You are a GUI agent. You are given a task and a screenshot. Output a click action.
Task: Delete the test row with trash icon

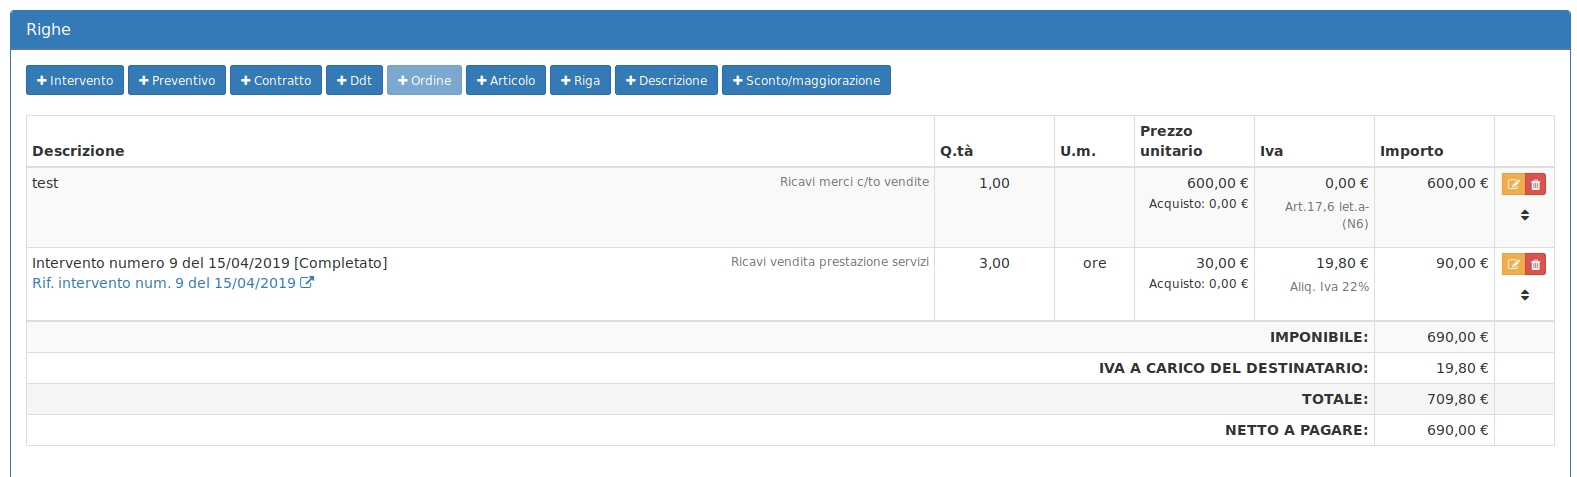pyautogui.click(x=1536, y=184)
